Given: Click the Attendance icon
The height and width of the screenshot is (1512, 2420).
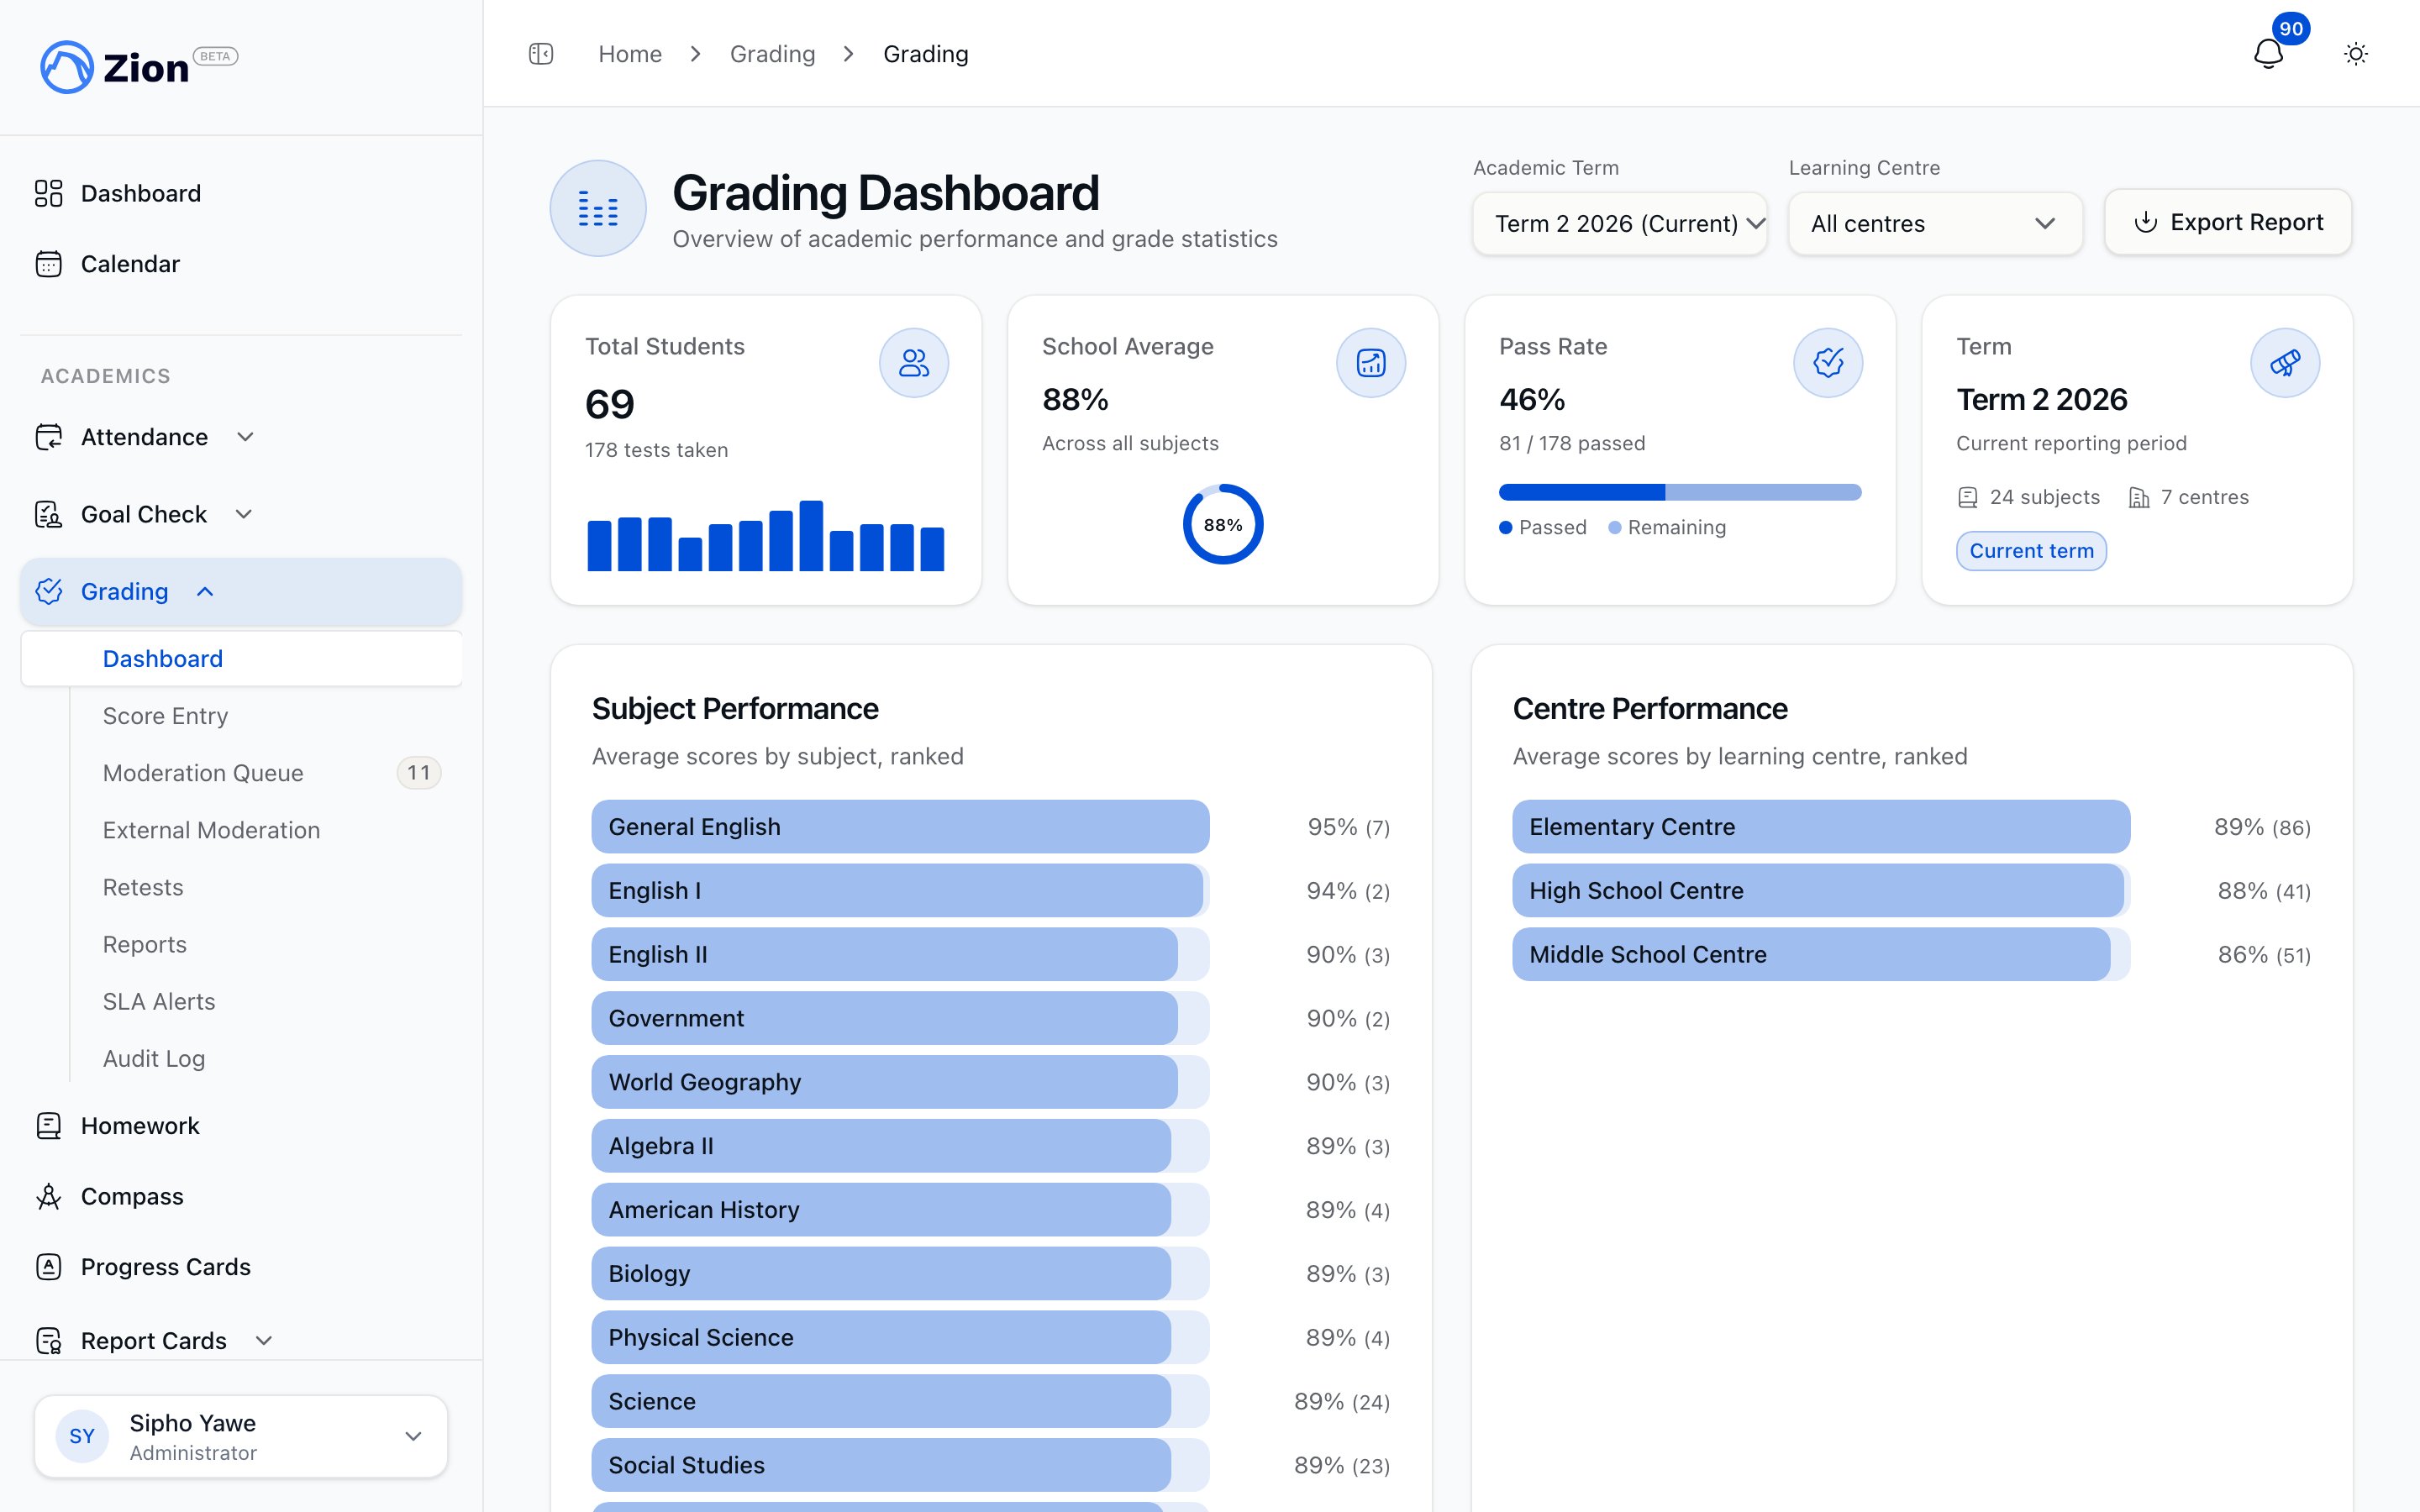Looking at the screenshot, I should [x=48, y=437].
